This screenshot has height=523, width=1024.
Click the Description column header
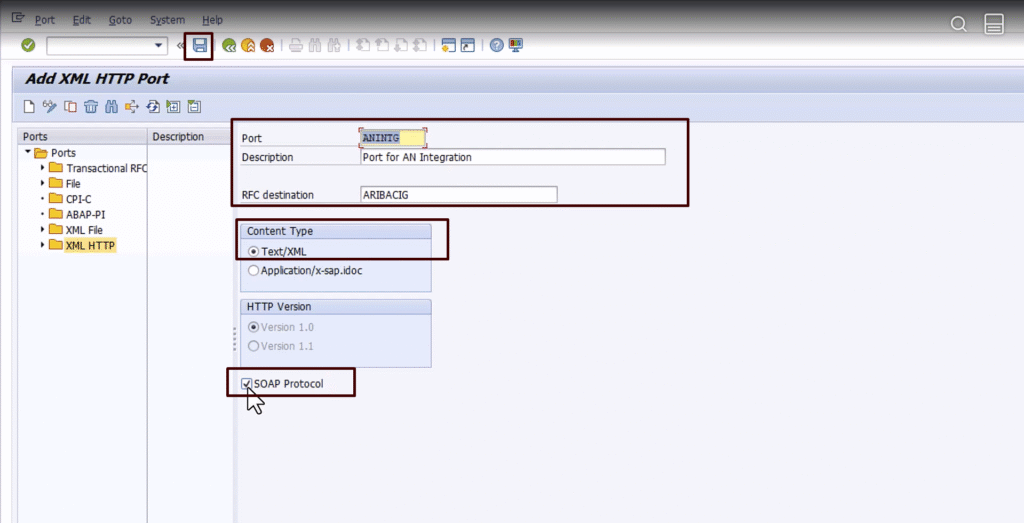[189, 136]
